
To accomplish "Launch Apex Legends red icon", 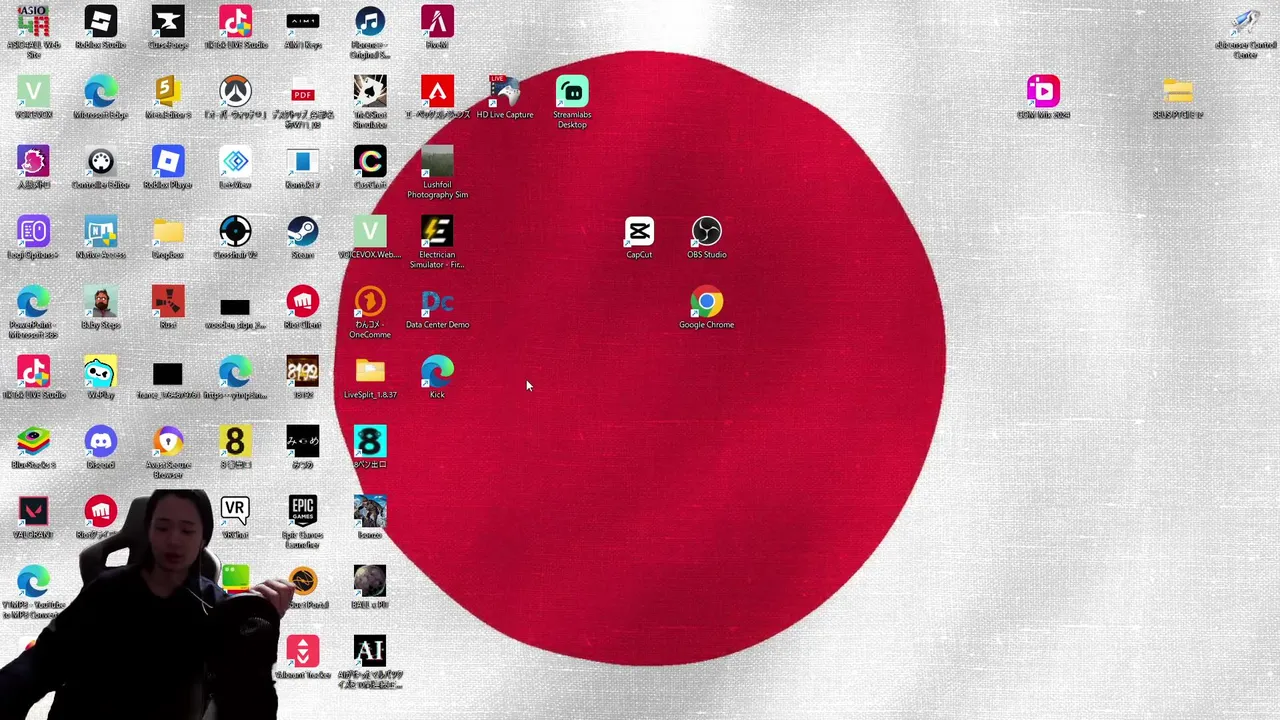I will pos(437,92).
